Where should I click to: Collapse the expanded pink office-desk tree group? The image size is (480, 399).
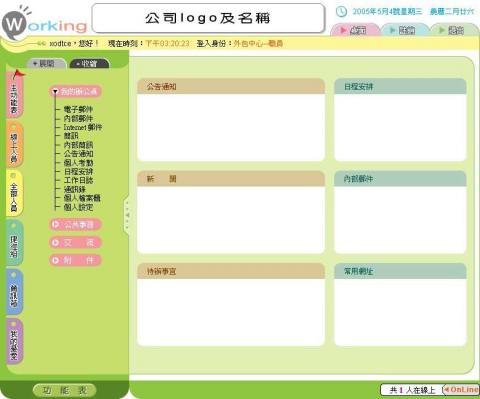76,91
